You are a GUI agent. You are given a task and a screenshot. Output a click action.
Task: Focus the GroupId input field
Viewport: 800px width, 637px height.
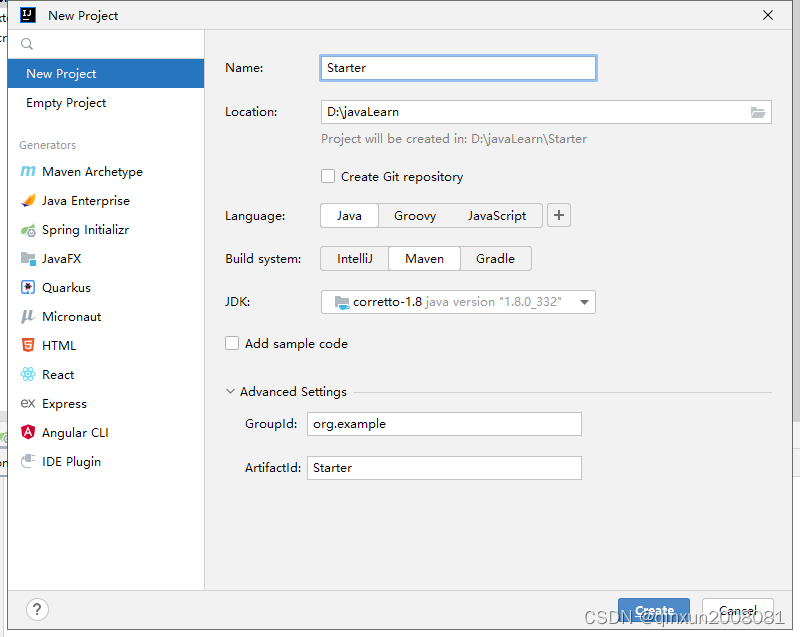444,424
